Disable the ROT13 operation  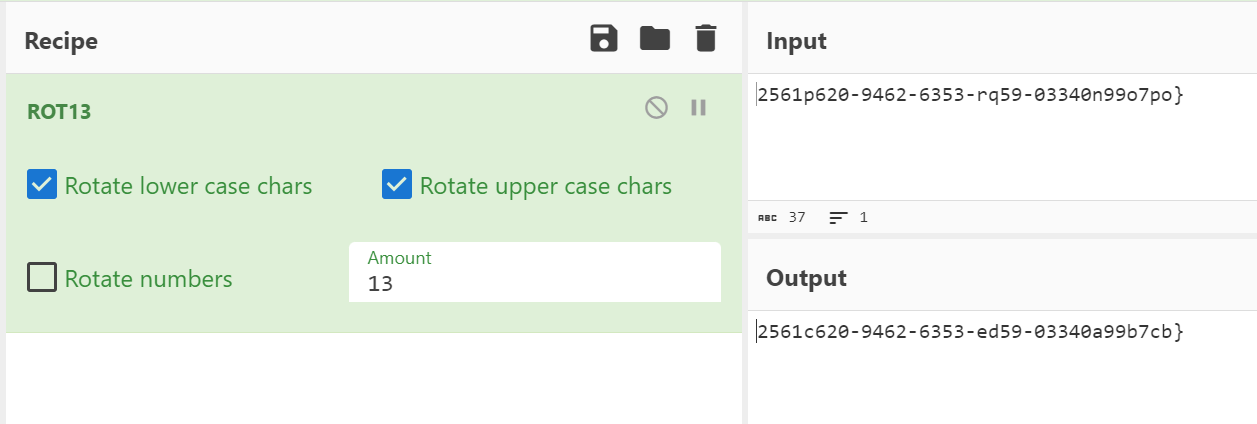(656, 108)
